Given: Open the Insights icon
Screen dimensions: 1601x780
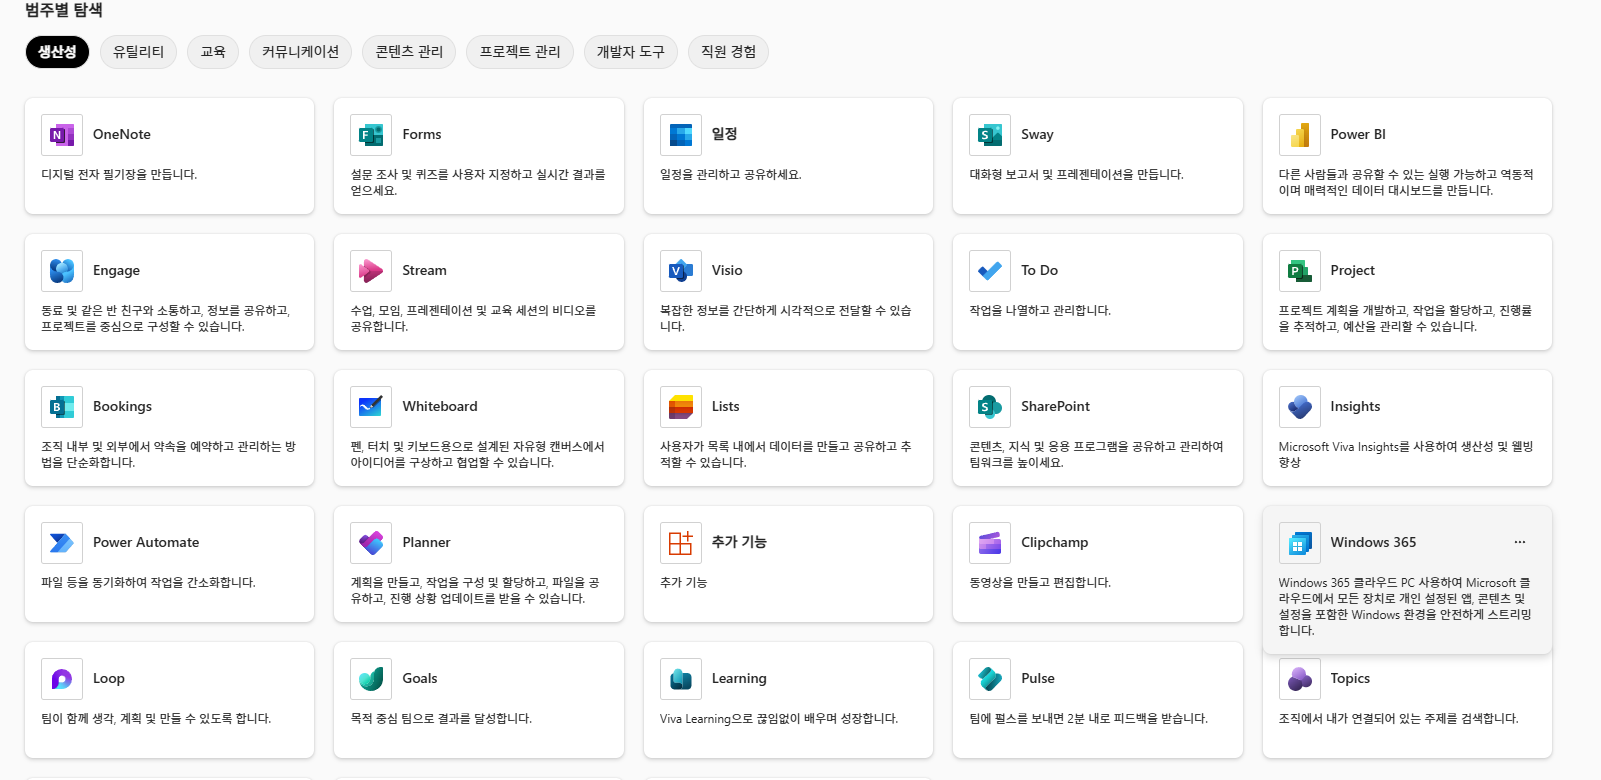Looking at the screenshot, I should tap(1300, 406).
